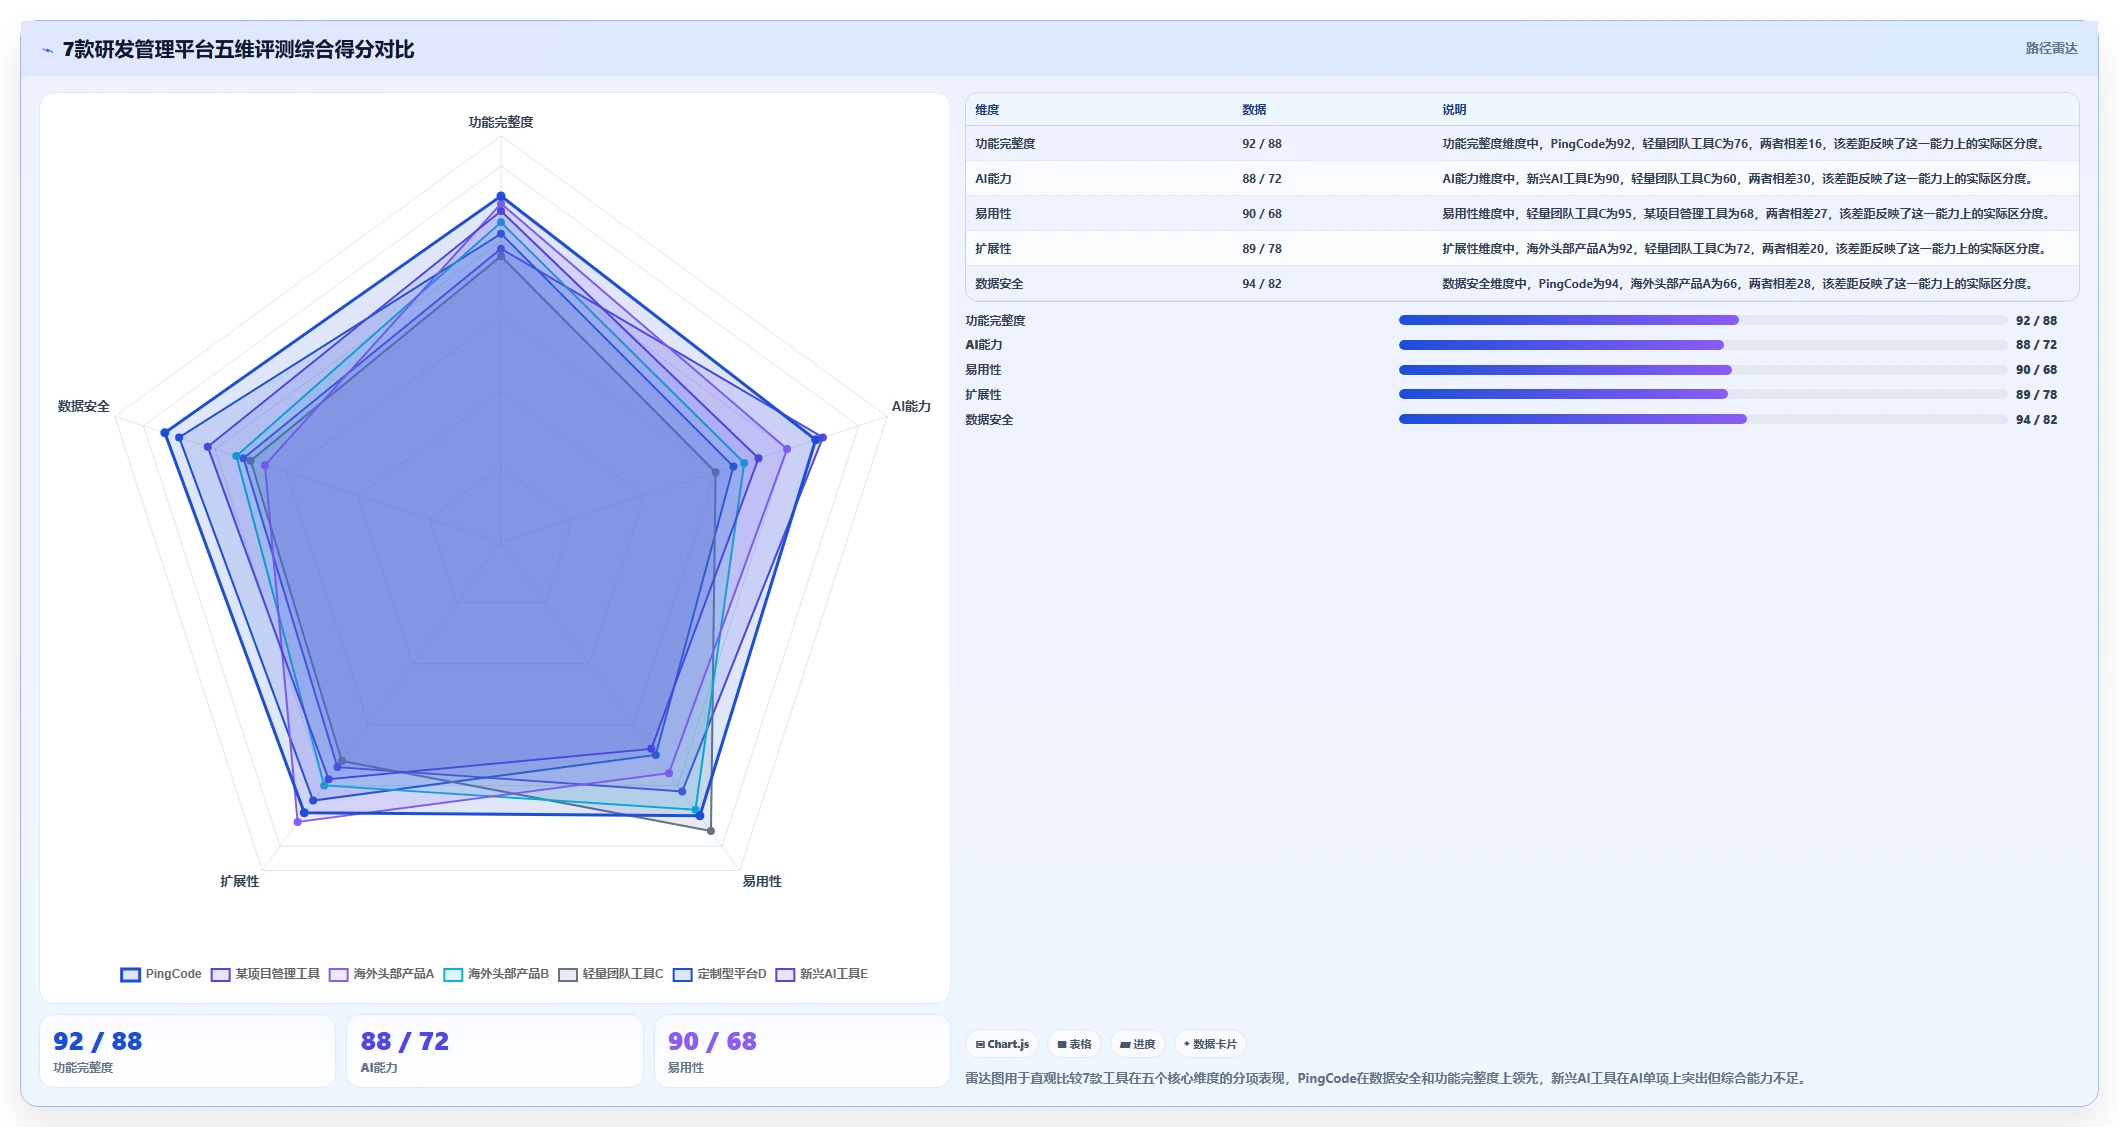The height and width of the screenshot is (1127, 2119).
Task: Click the 表格 tag chip
Action: pos(1074,1044)
